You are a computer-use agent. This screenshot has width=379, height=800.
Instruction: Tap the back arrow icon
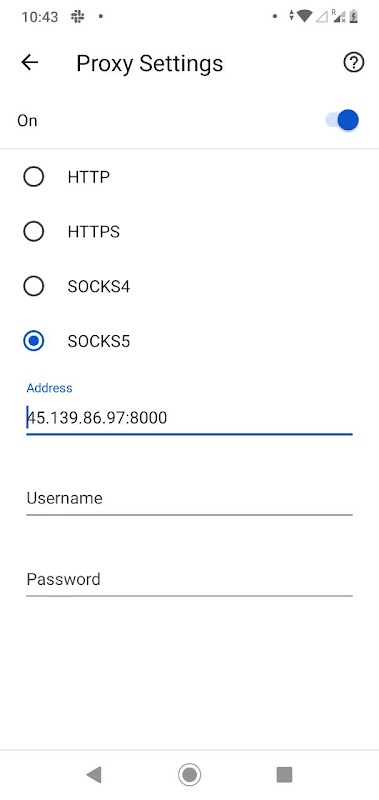point(30,62)
